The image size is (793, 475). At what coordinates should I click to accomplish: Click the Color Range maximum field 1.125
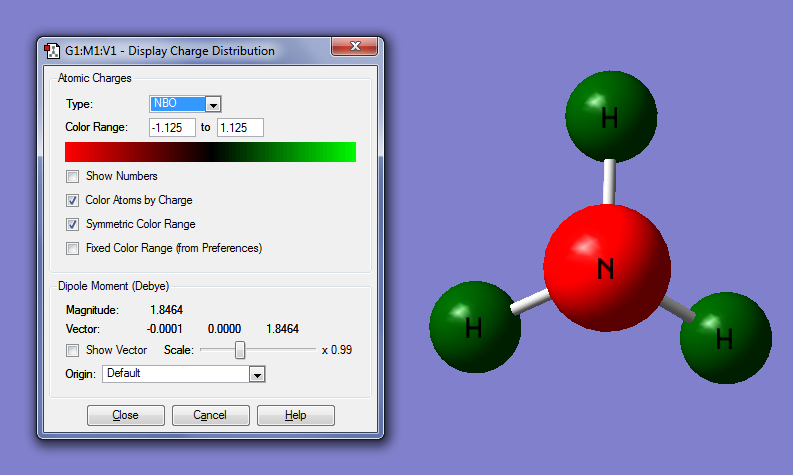(240, 127)
